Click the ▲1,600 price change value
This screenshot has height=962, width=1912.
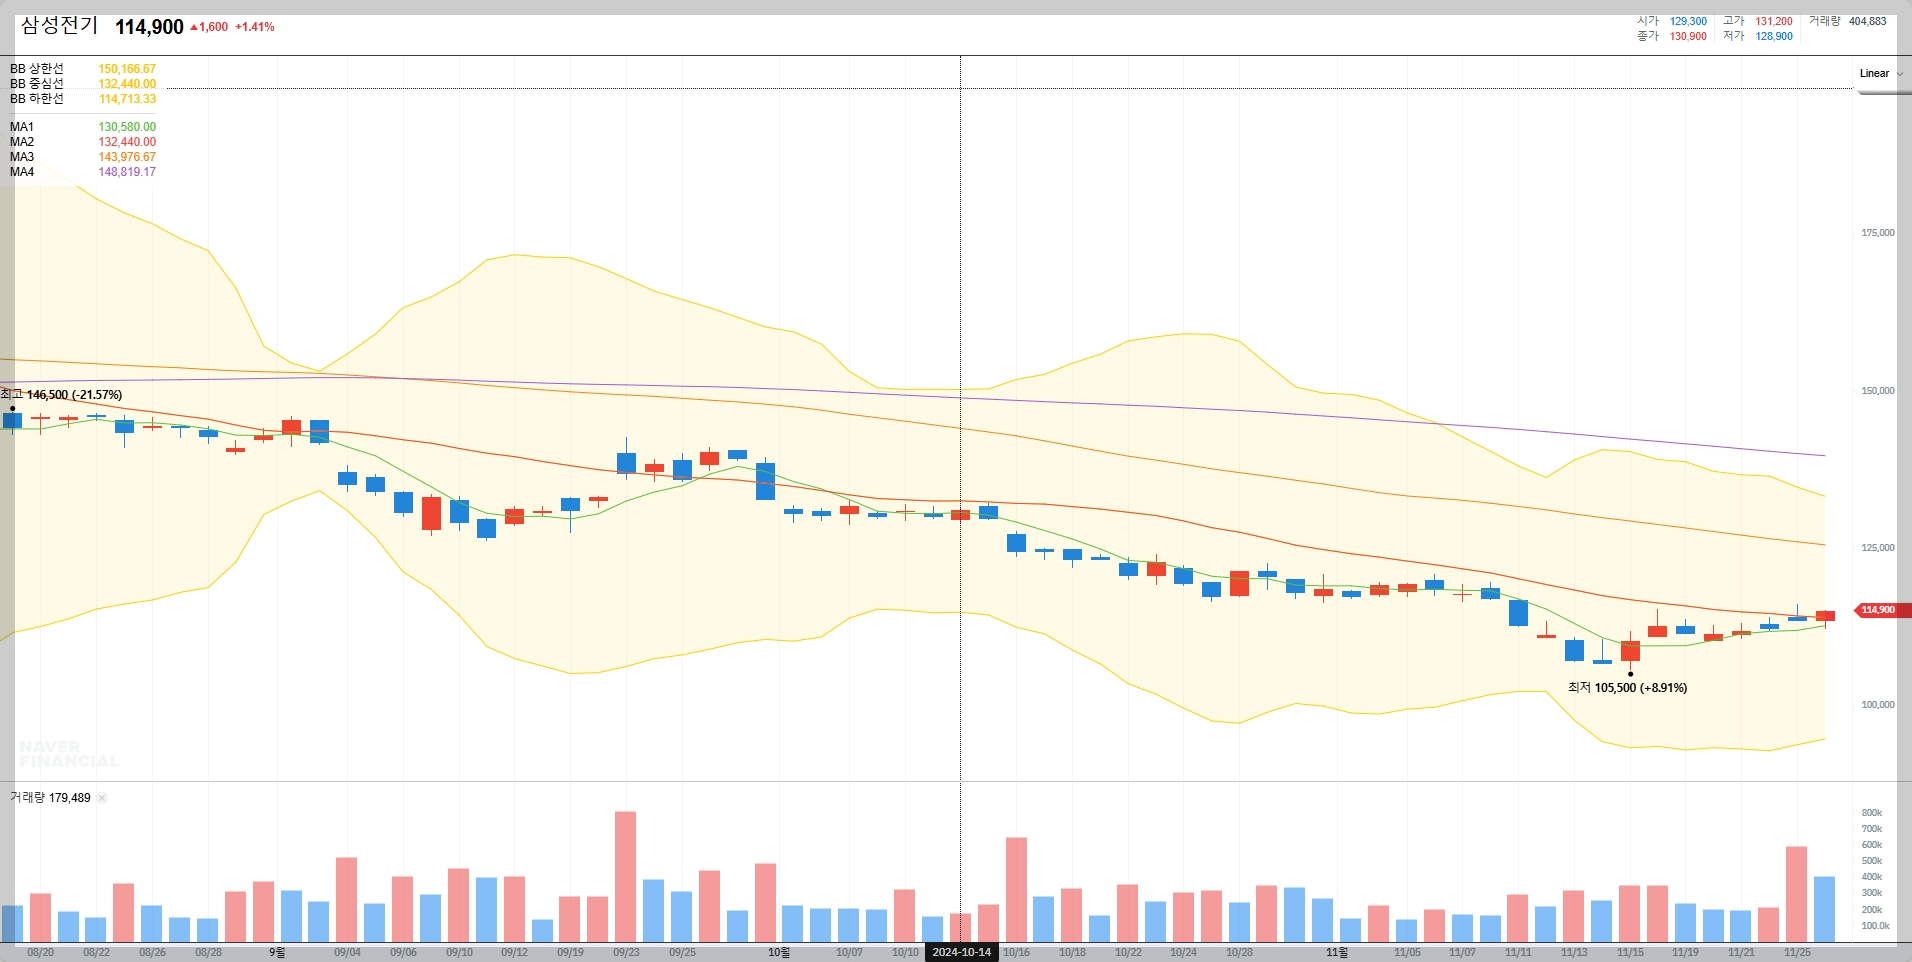(209, 27)
